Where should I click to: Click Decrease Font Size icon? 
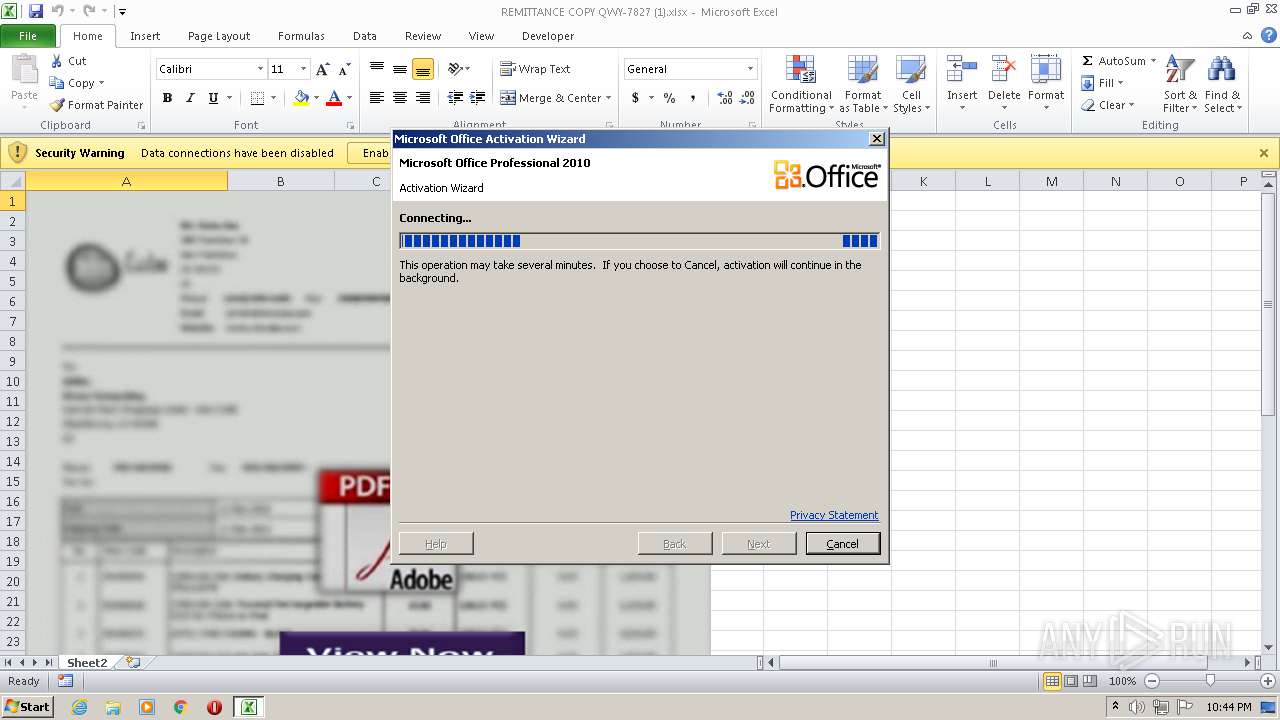point(344,69)
